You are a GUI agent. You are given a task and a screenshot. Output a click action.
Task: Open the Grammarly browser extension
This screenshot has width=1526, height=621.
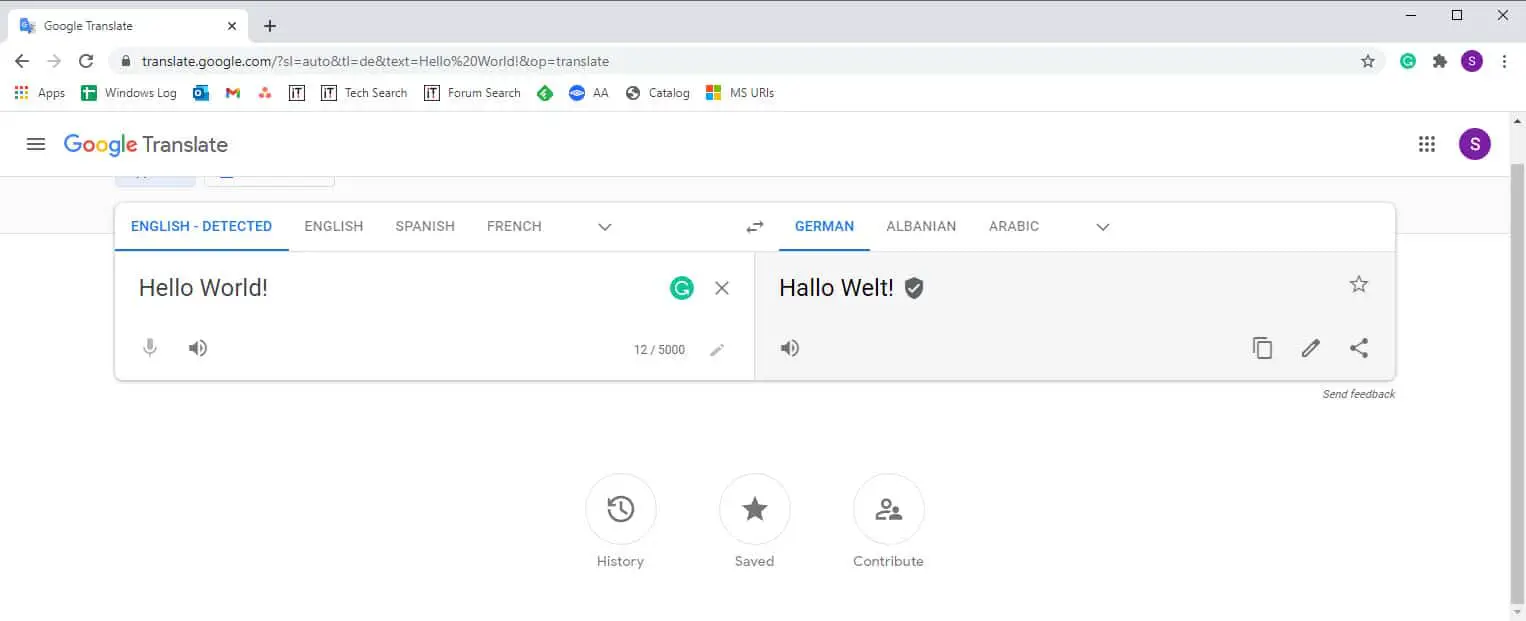click(1408, 61)
